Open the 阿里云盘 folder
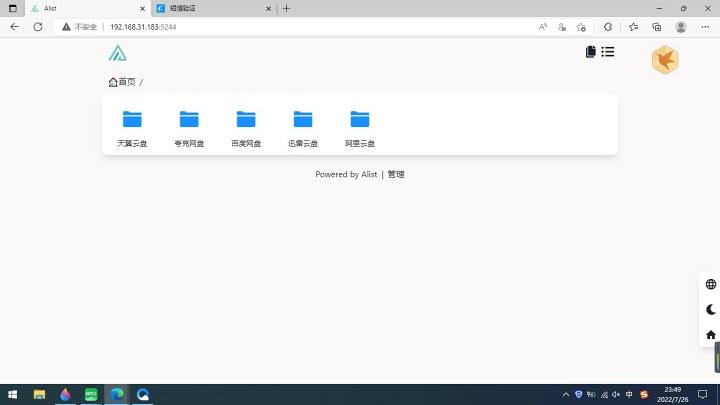Screen dimensions: 720x405 [360, 129]
